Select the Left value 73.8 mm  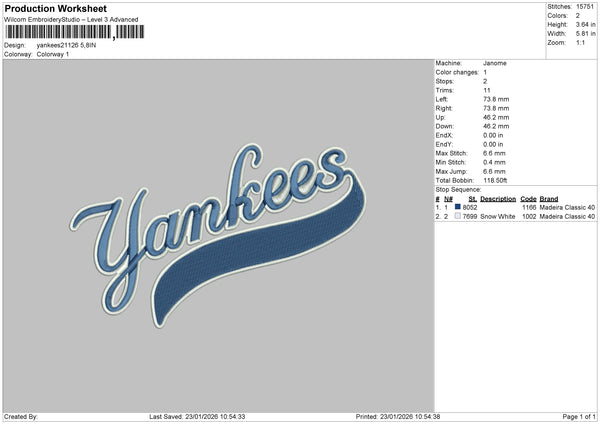[496, 99]
